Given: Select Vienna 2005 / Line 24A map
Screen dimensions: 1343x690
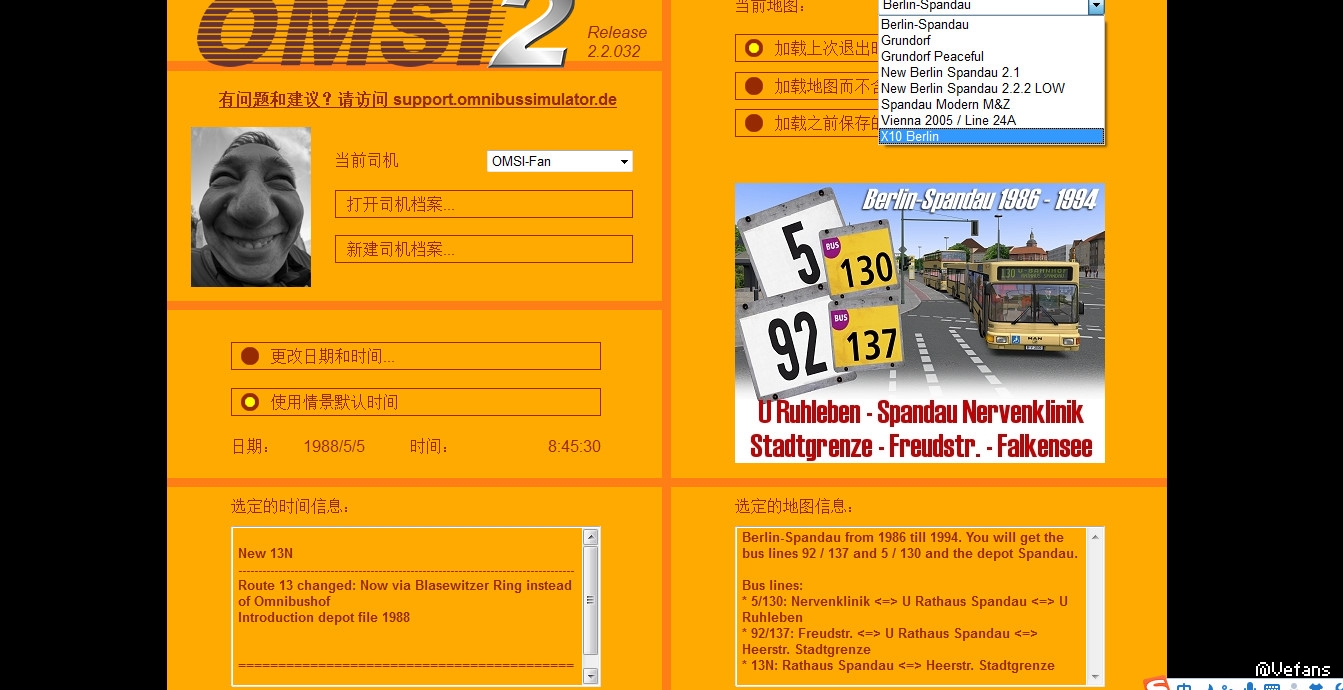Looking at the screenshot, I should pos(991,120).
